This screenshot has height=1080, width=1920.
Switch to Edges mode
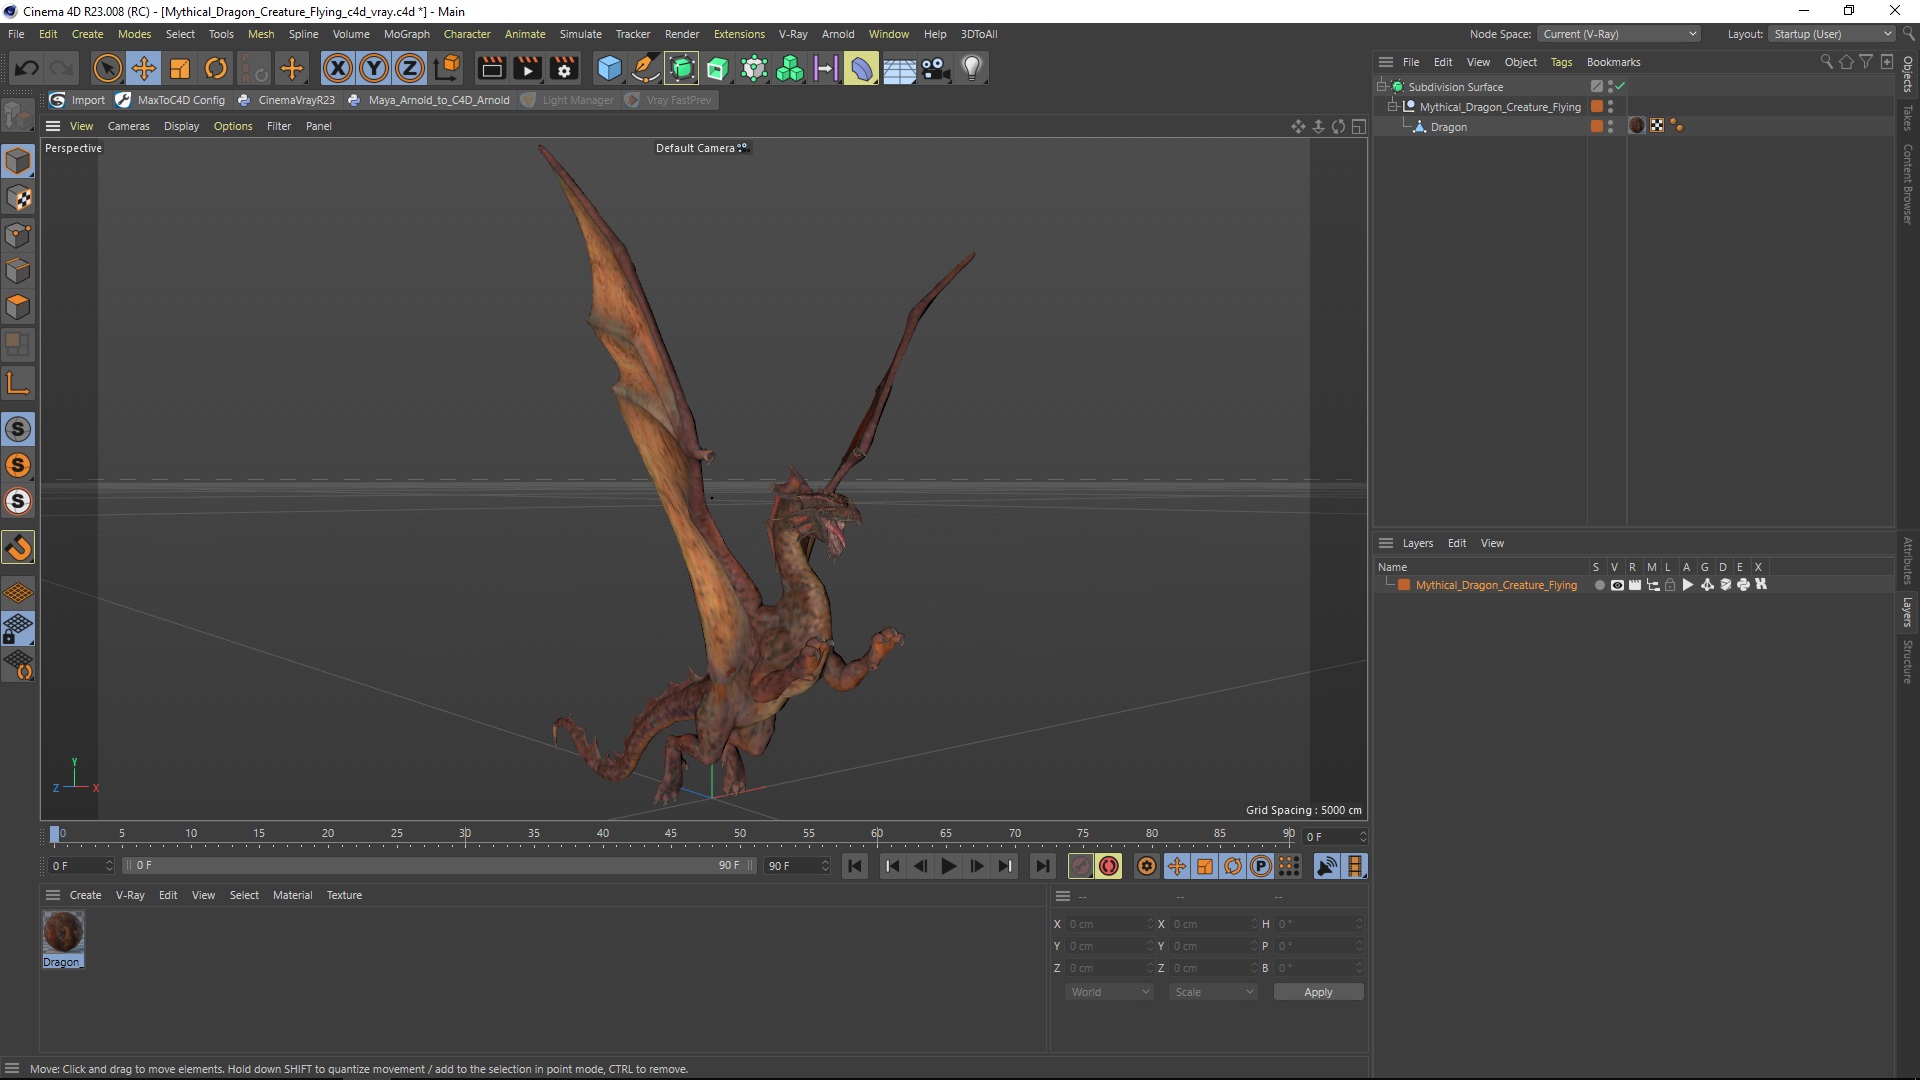pyautogui.click(x=18, y=270)
